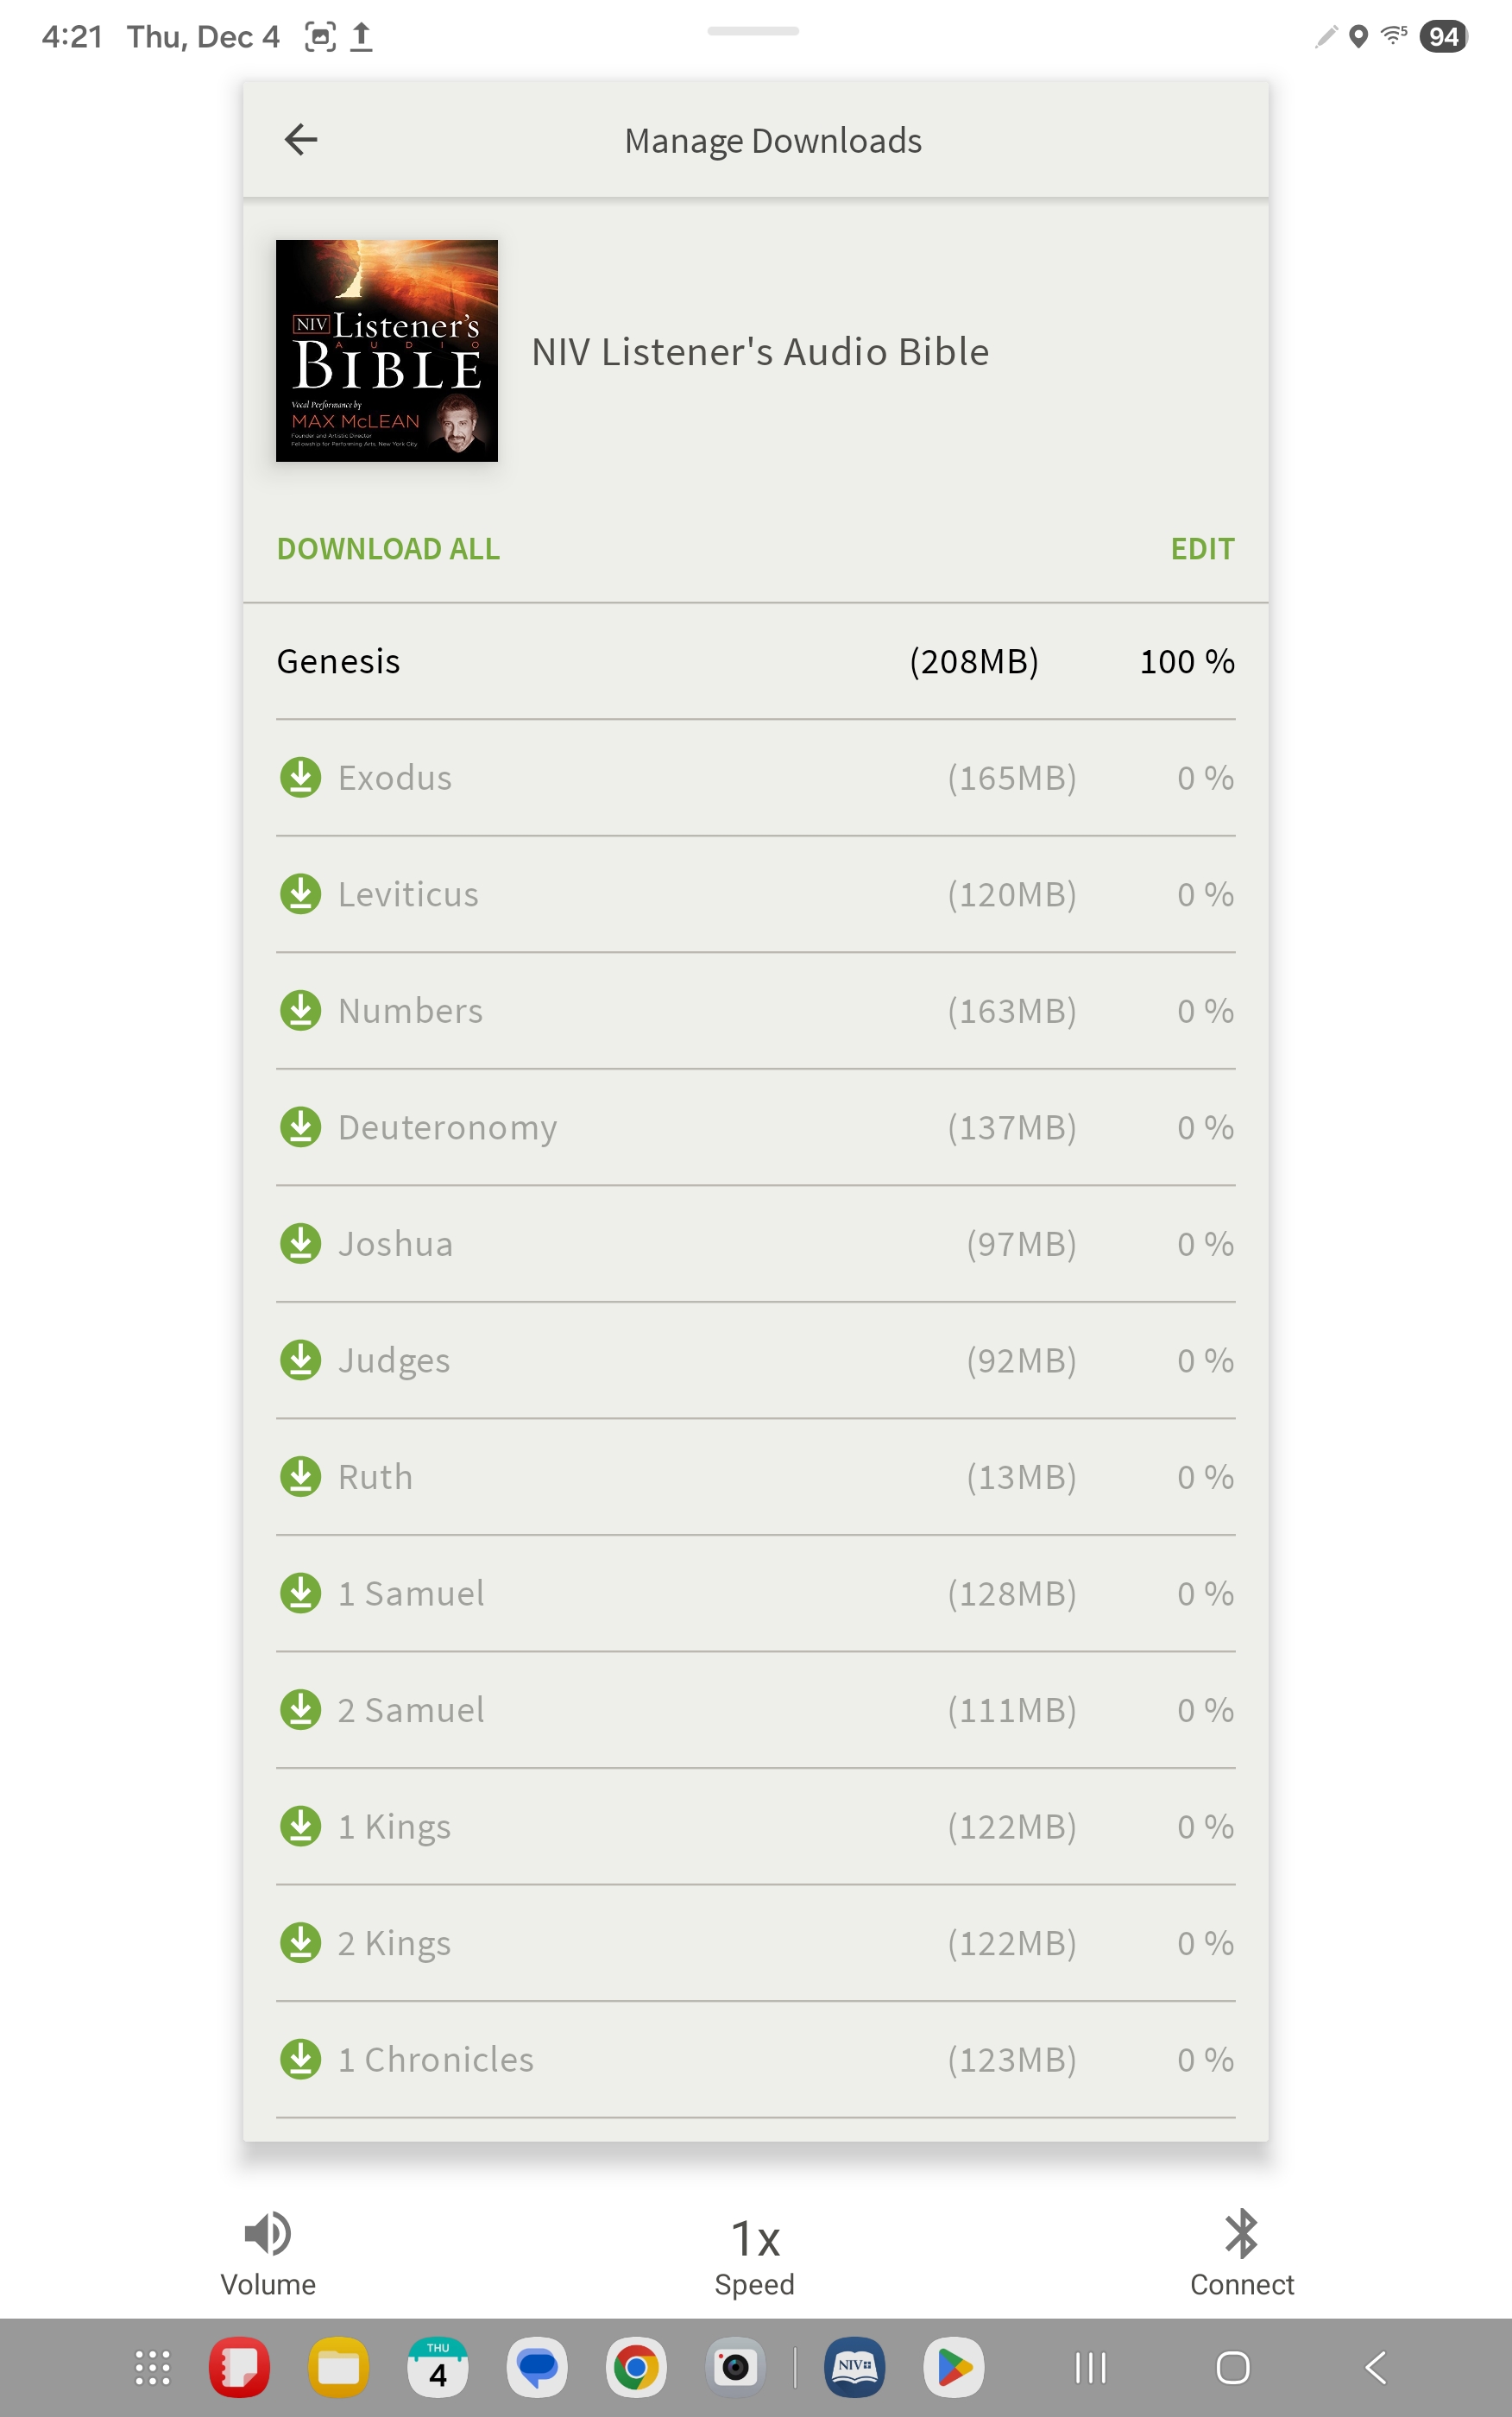This screenshot has width=1512, height=2417.
Task: Open the Volume control
Action: [x=268, y=2253]
